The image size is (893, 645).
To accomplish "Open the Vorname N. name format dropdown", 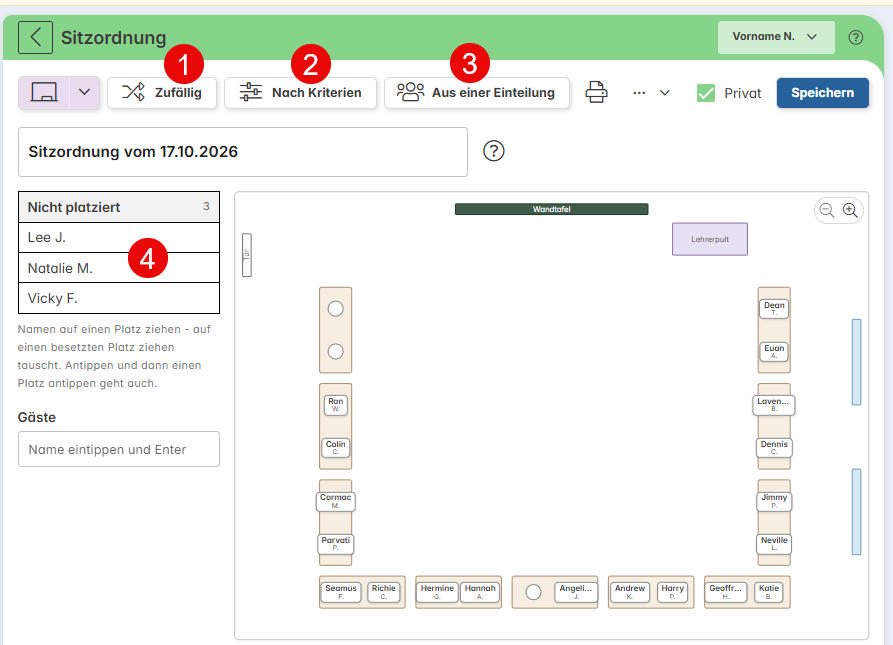I will pos(776,37).
